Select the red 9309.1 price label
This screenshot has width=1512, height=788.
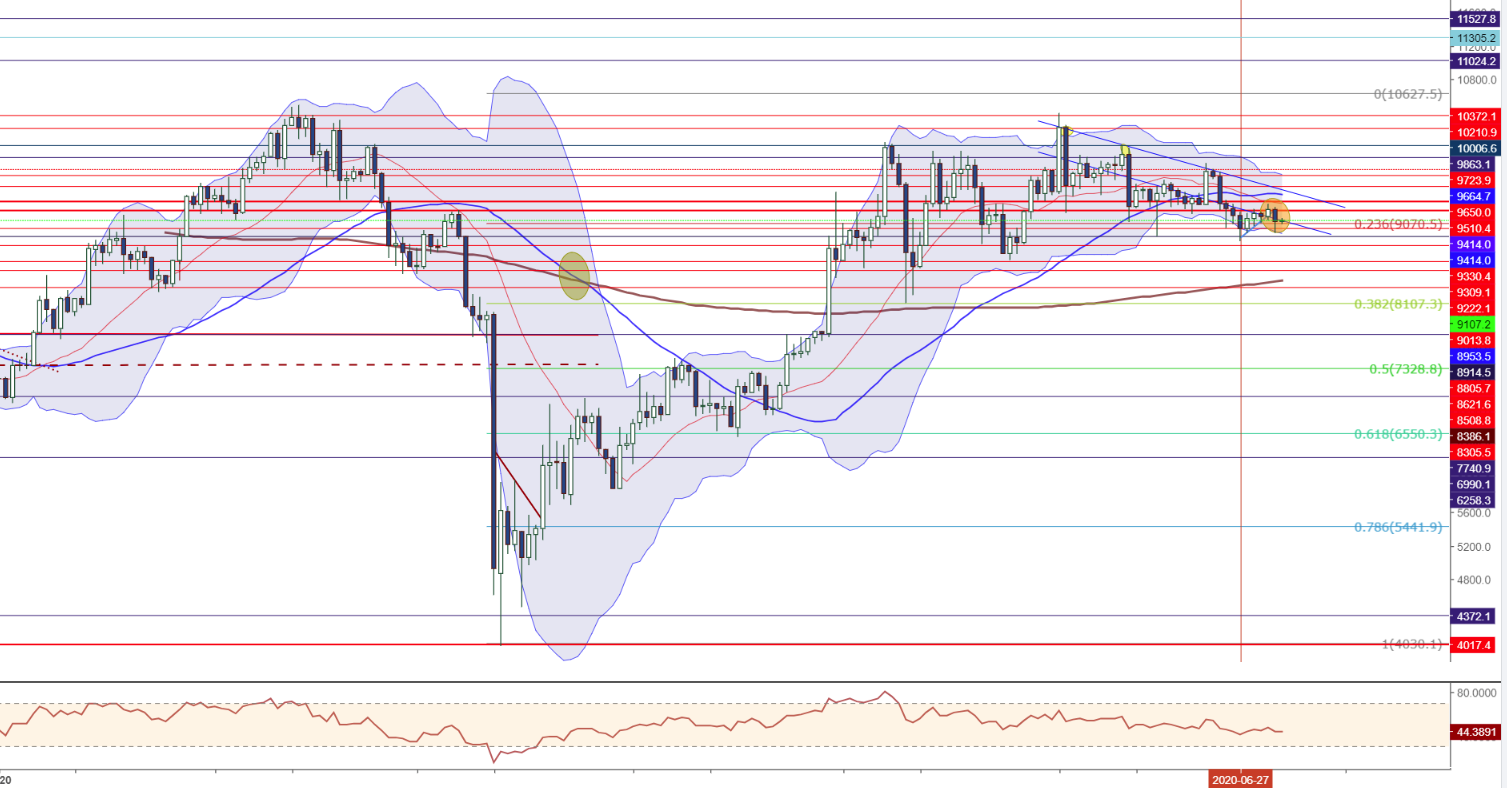pyautogui.click(x=1476, y=292)
